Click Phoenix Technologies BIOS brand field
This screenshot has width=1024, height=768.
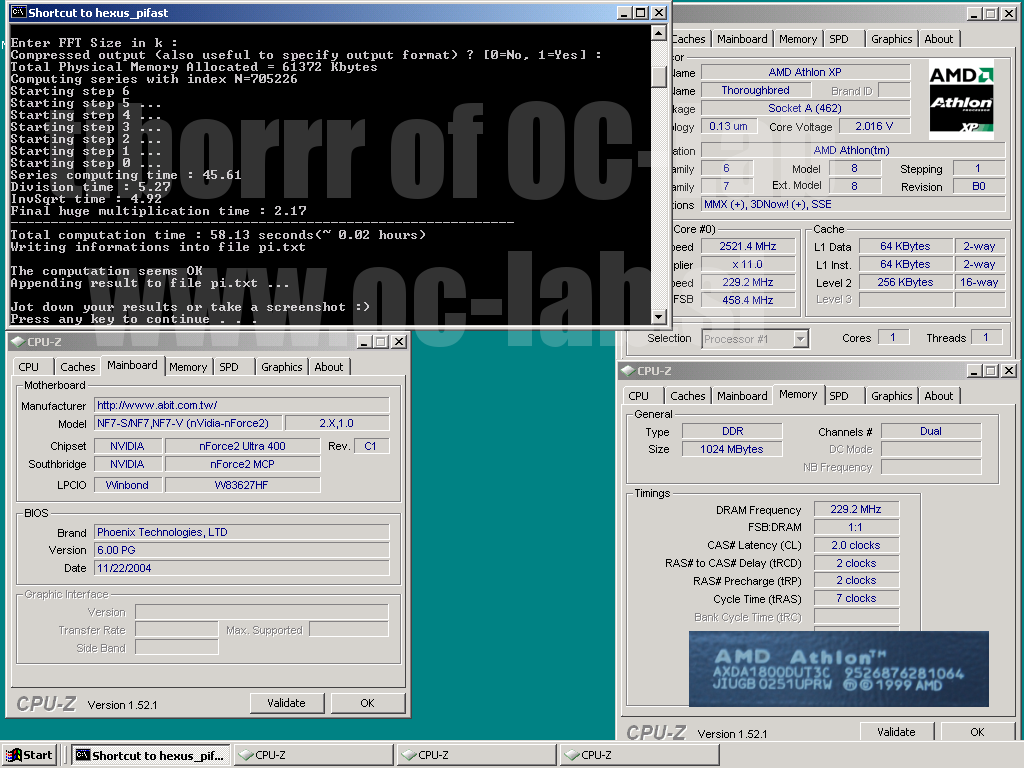242,532
